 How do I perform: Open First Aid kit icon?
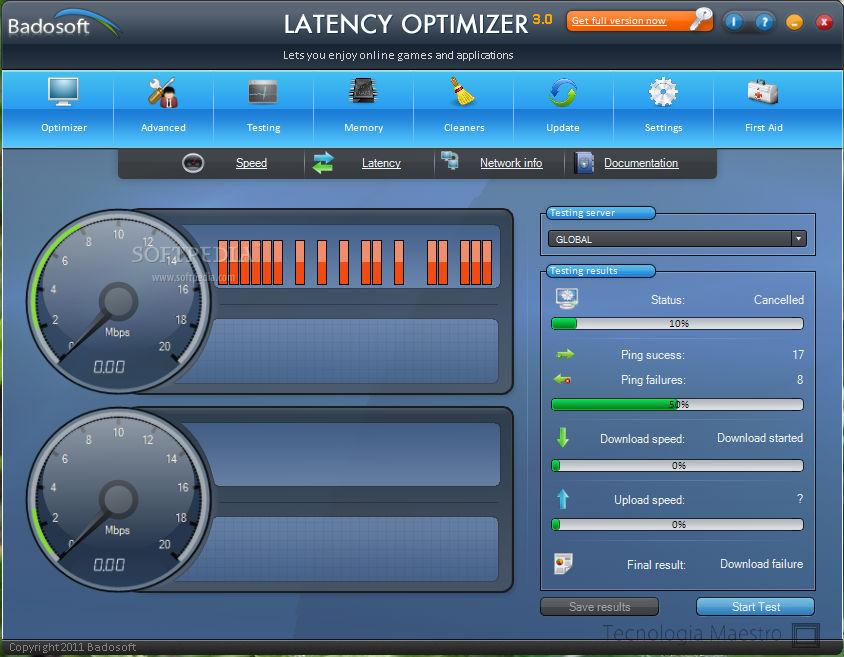[x=763, y=91]
